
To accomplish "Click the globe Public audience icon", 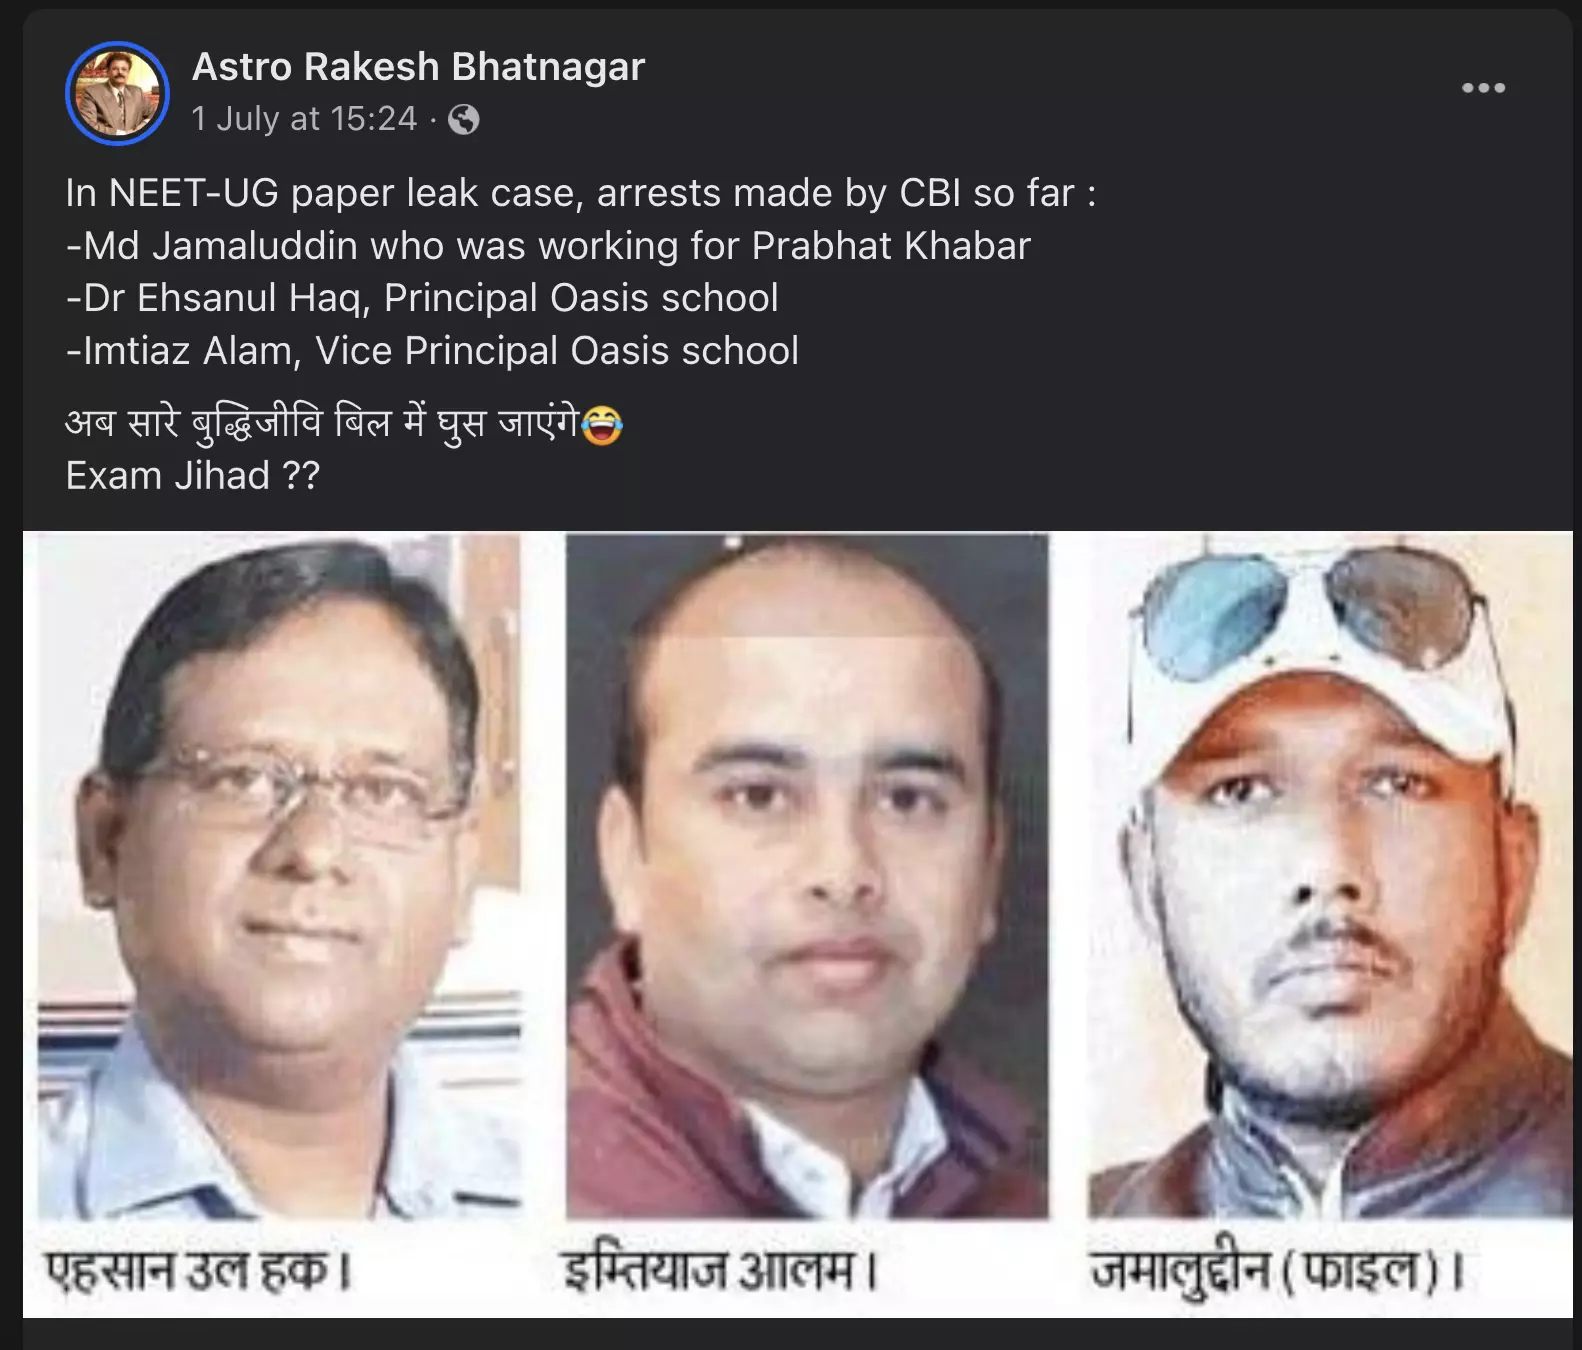I will coord(463,120).
